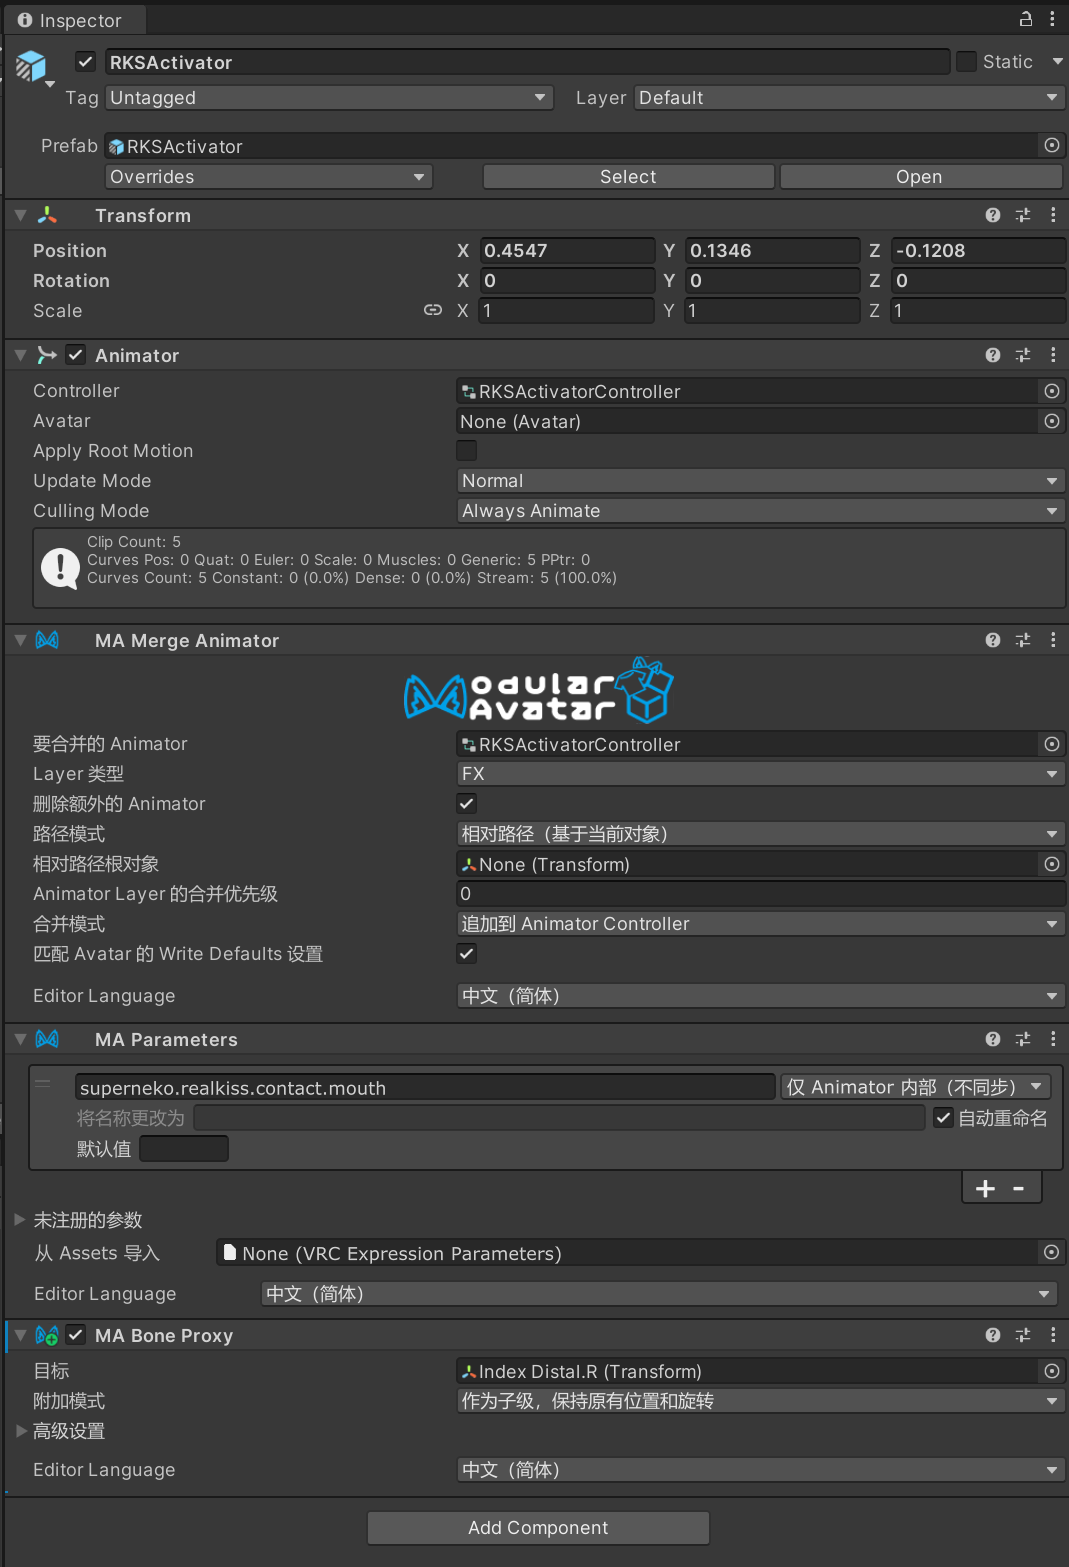Screen dimensions: 1069x1567
Task: Open MA Merge Animator kebab menu
Action: [1053, 640]
